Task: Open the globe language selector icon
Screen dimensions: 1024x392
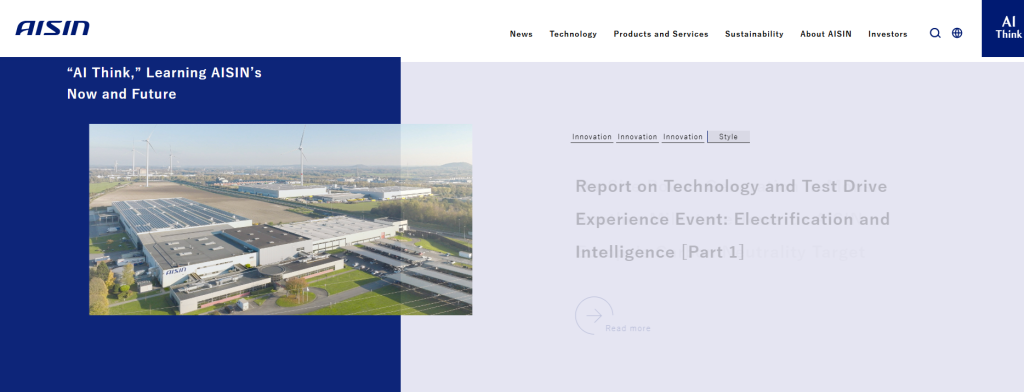Action: 957,33
